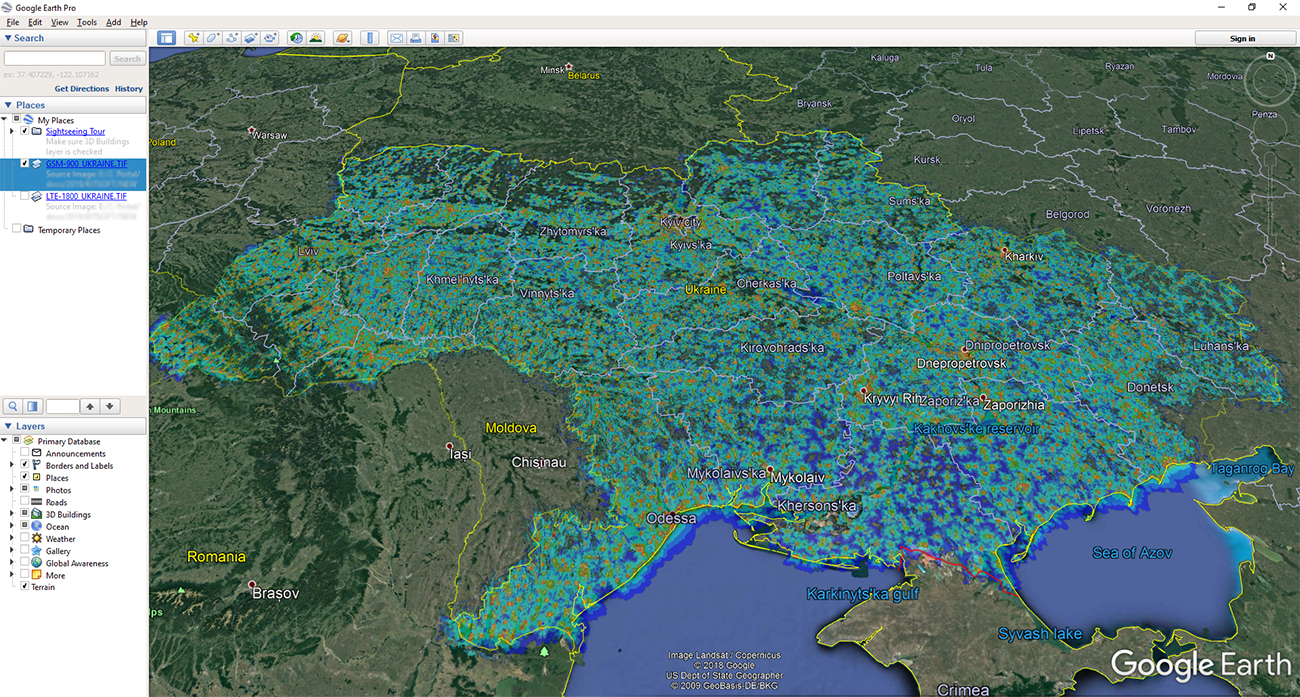Collapse the Search panel header

pyautogui.click(x=74, y=38)
